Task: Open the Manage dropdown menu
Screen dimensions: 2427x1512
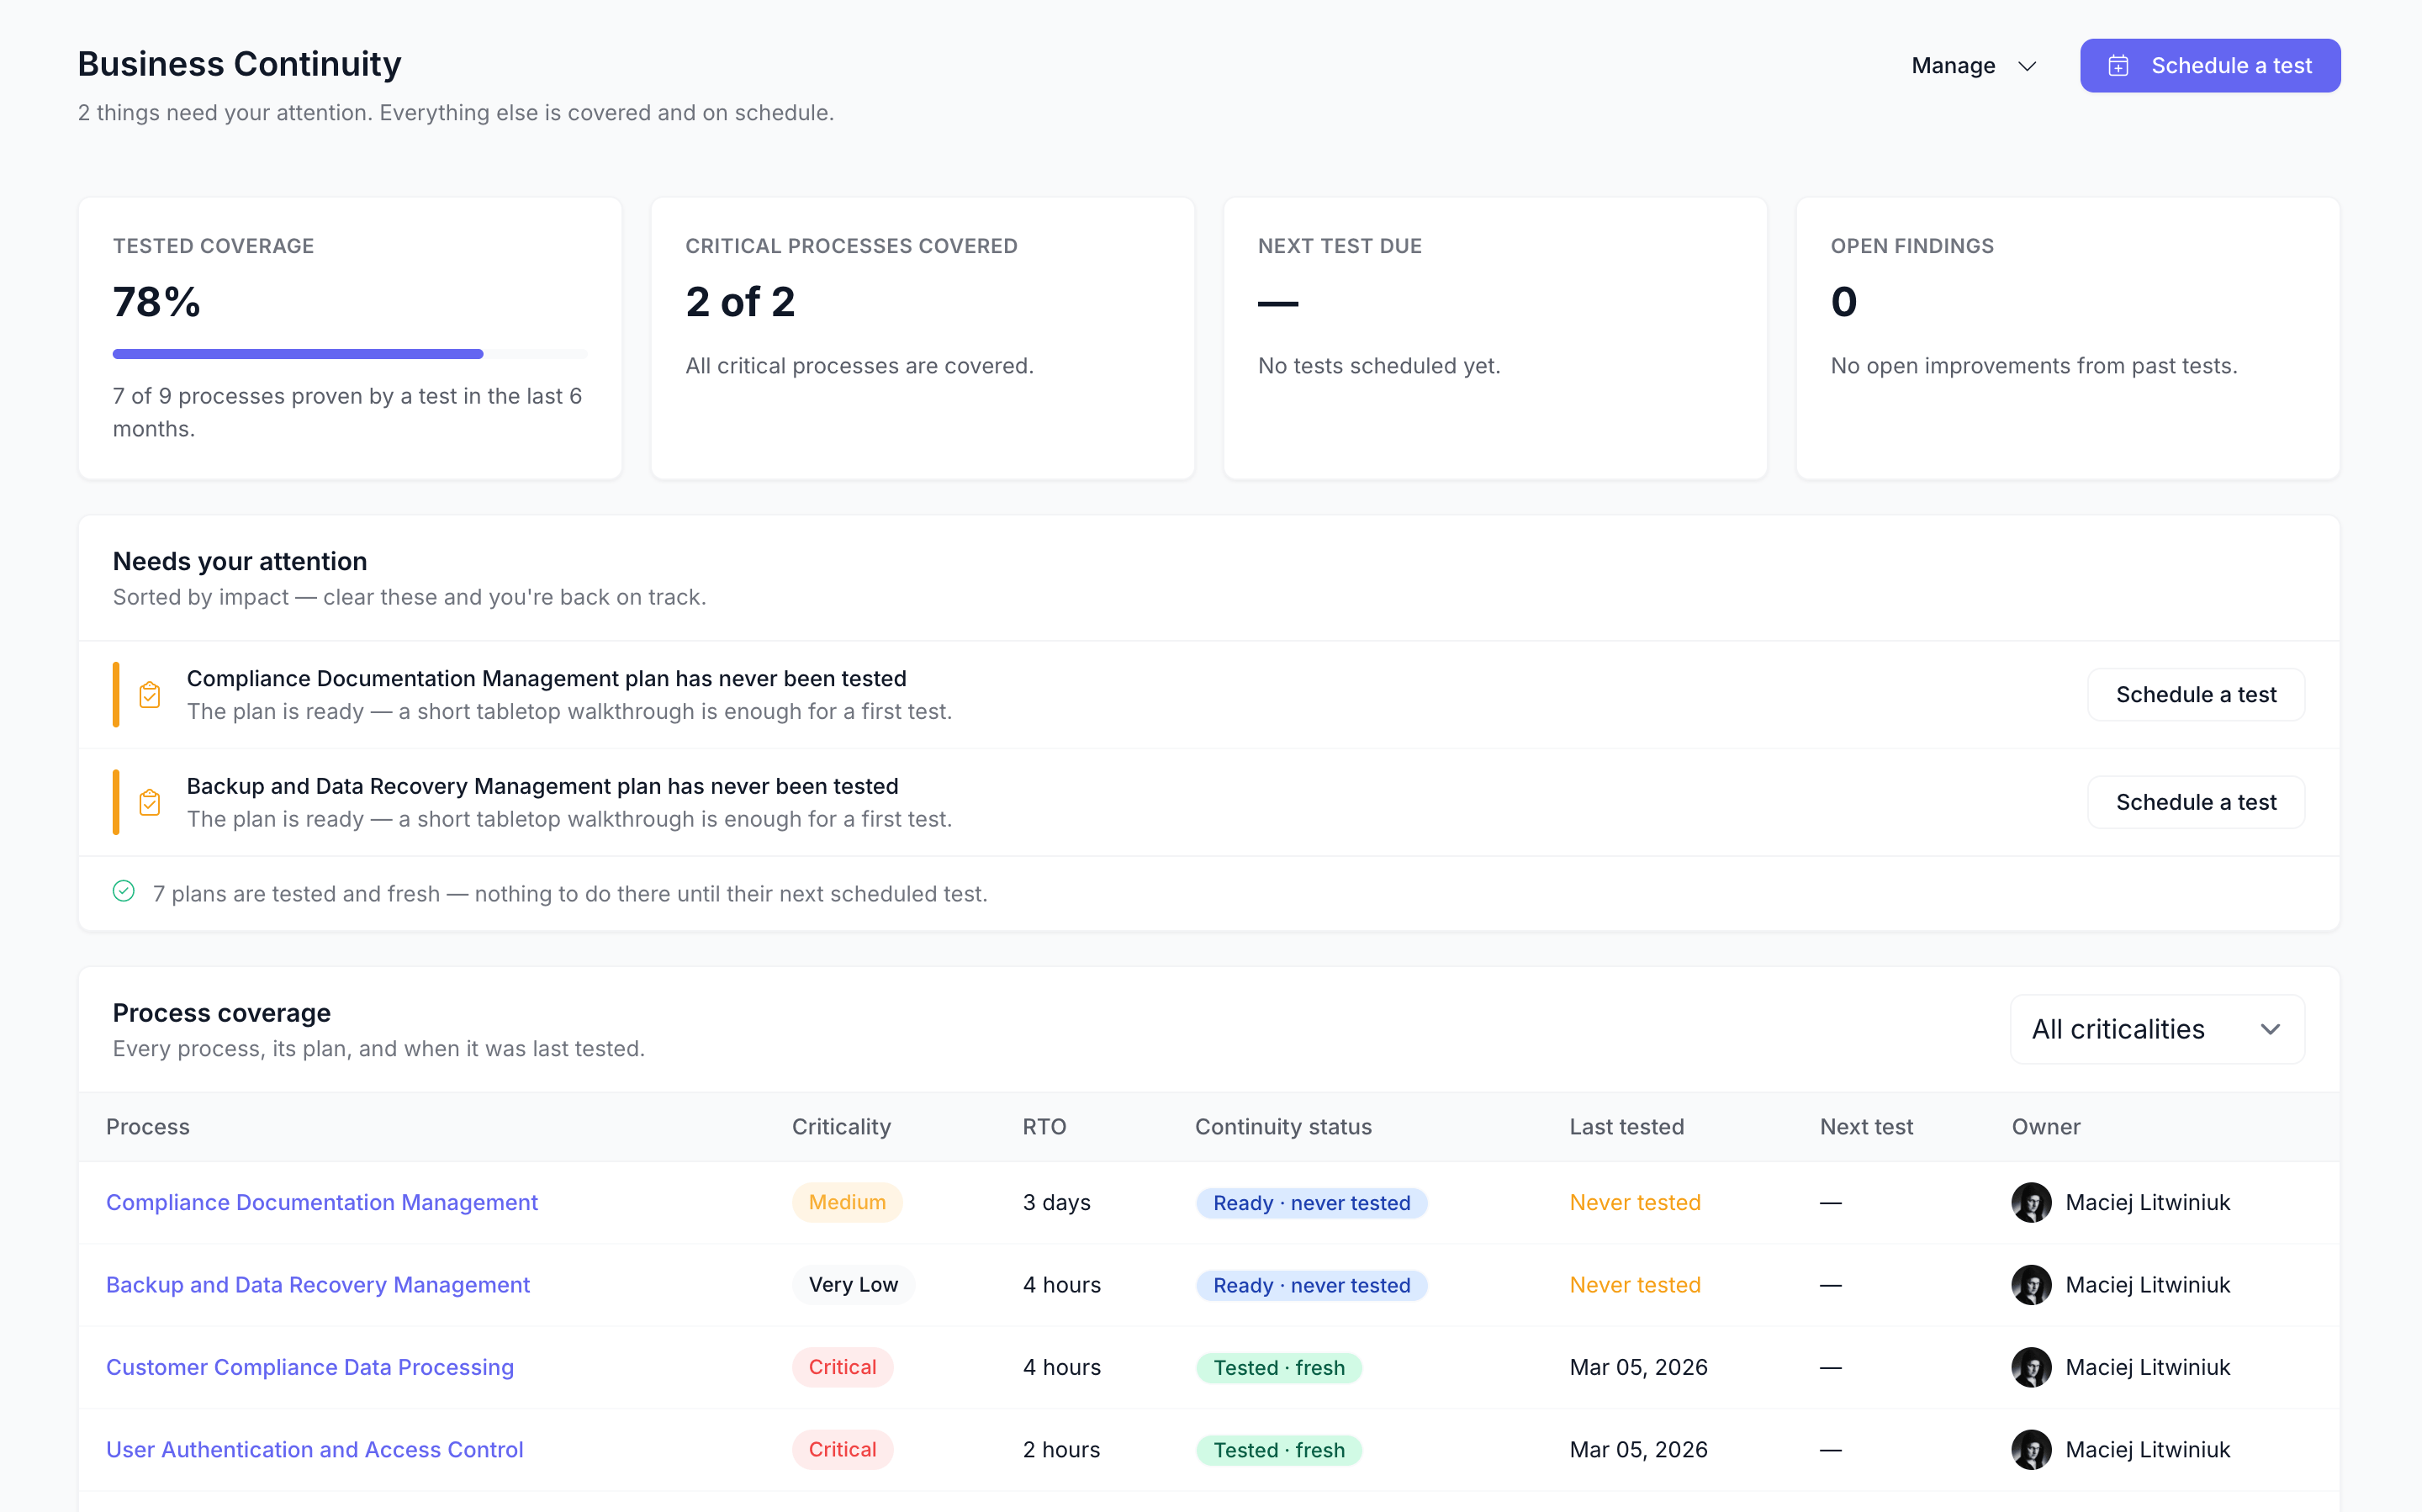Action: click(1974, 66)
